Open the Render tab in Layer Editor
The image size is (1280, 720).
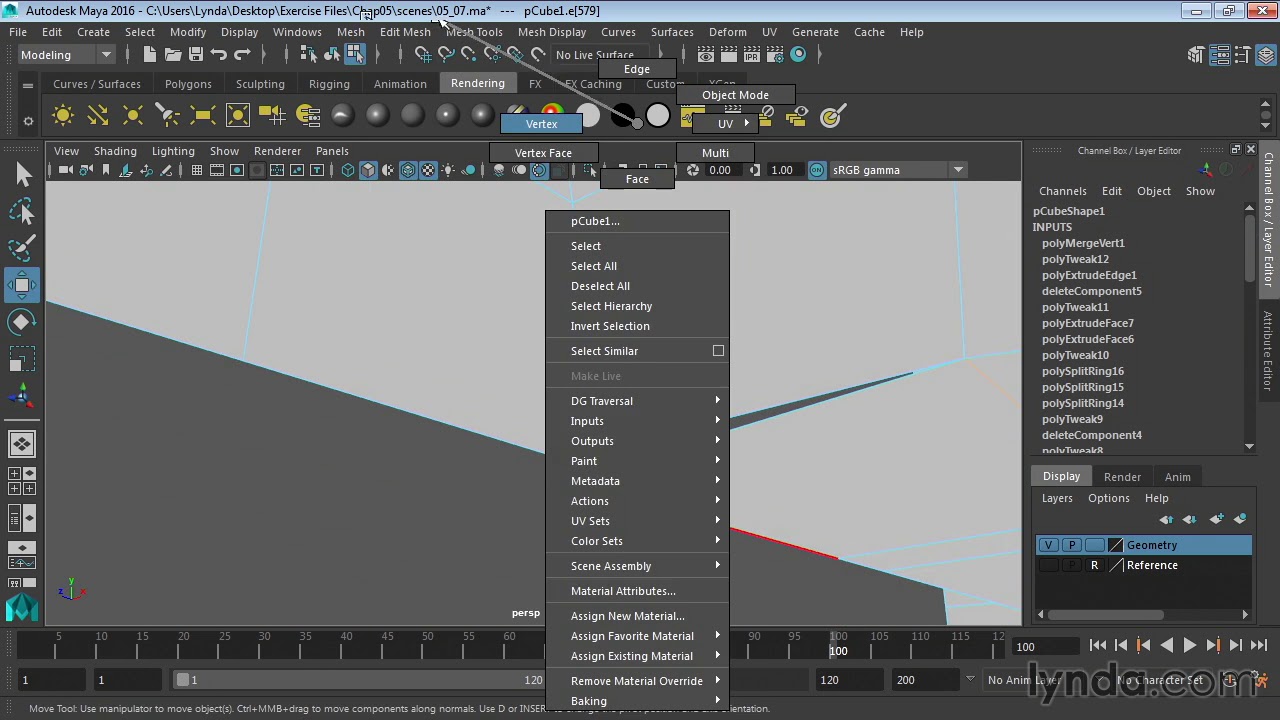1122,477
